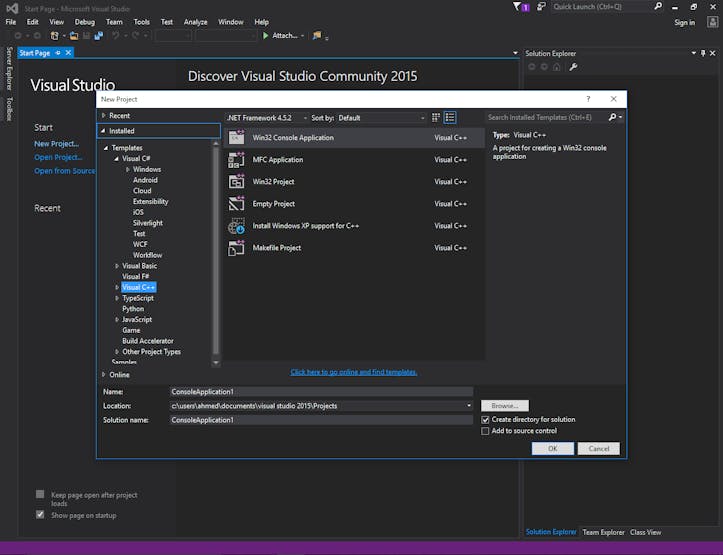Expand the Visual Basic tree node
The height and width of the screenshot is (555, 723).
coord(117,266)
